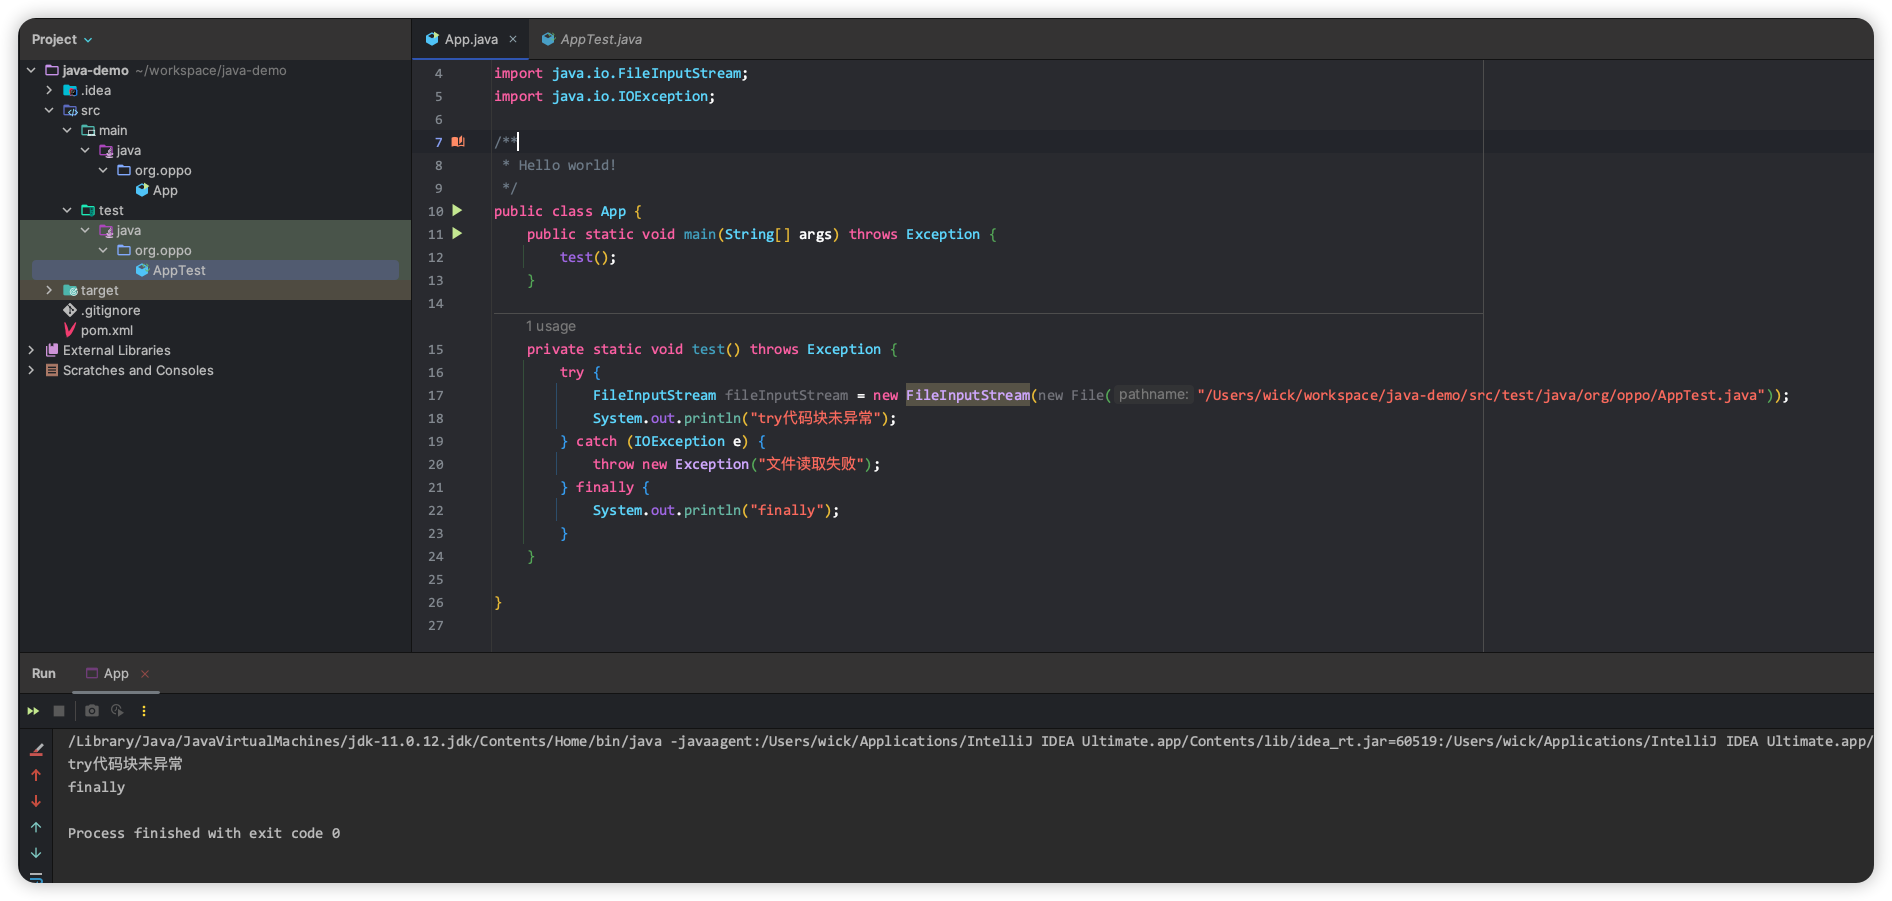This screenshot has width=1892, height=901.
Task: Click run gutter icon beside main method
Action: click(x=457, y=234)
